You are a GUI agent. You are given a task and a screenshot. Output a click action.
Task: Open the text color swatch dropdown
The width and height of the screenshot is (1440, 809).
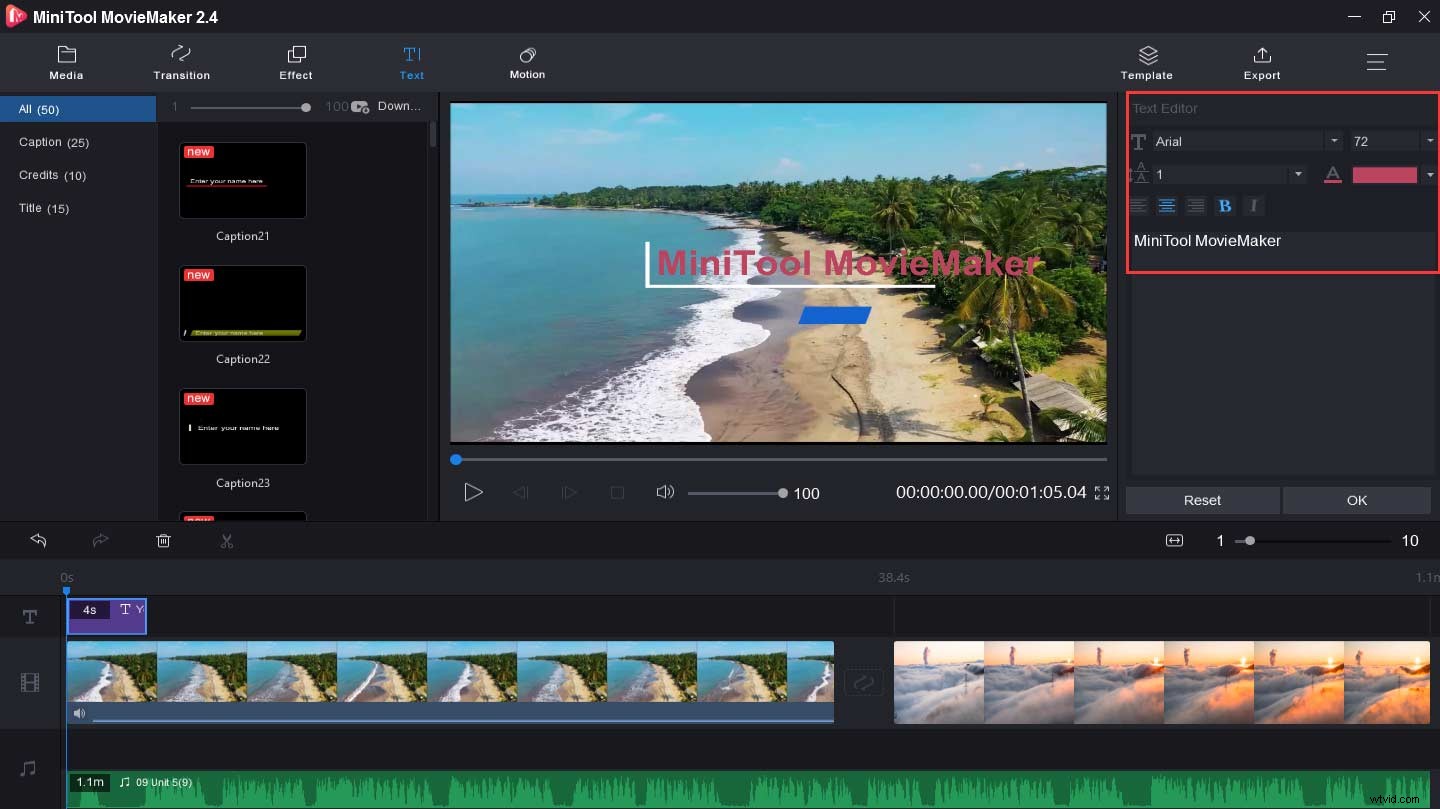(1430, 174)
